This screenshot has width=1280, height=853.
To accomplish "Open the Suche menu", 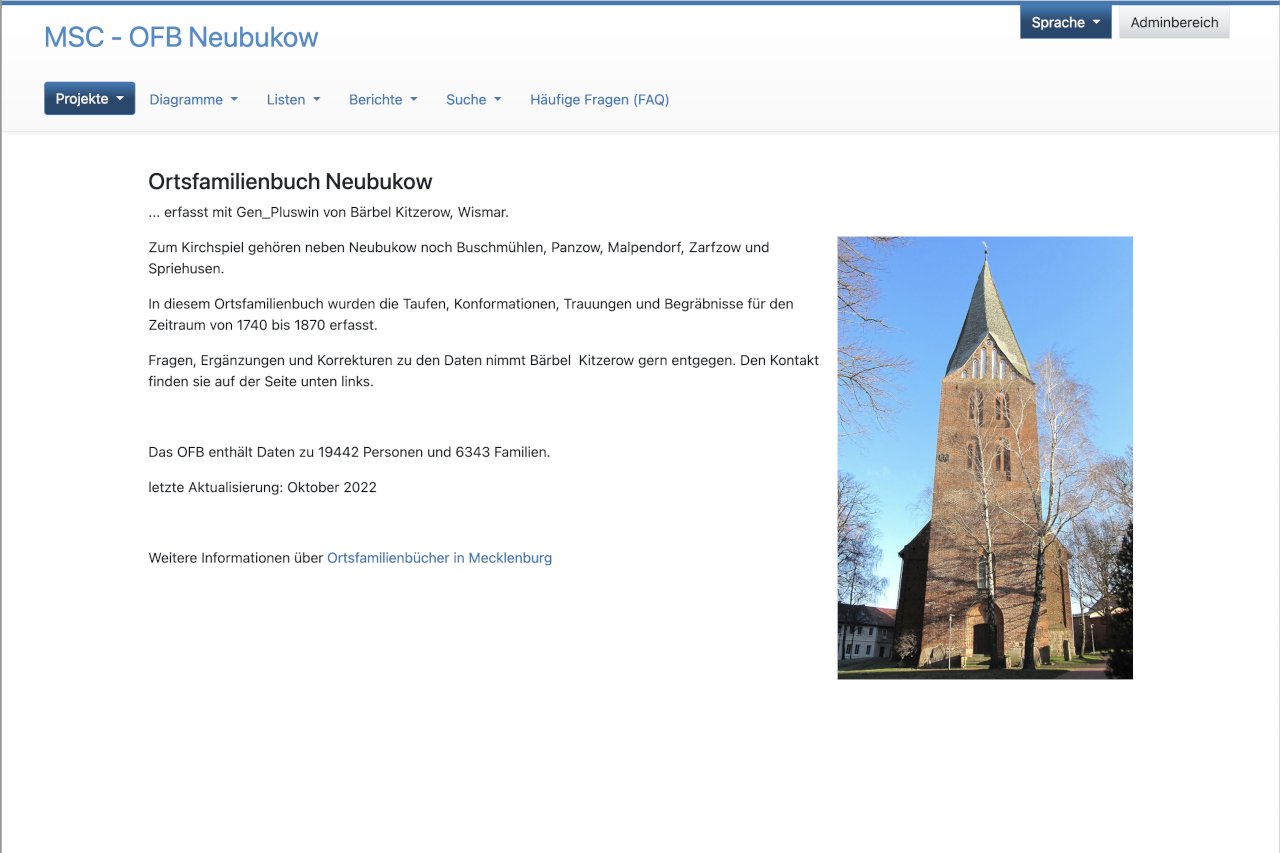I will click(473, 99).
